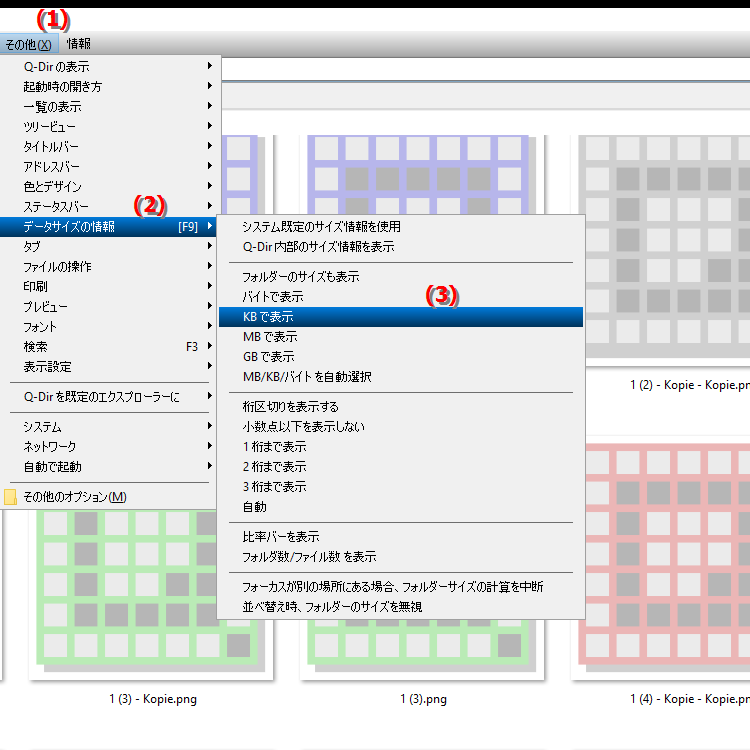
Task: Expand the 色とデザイン submenu
Action: pyautogui.click(x=109, y=187)
